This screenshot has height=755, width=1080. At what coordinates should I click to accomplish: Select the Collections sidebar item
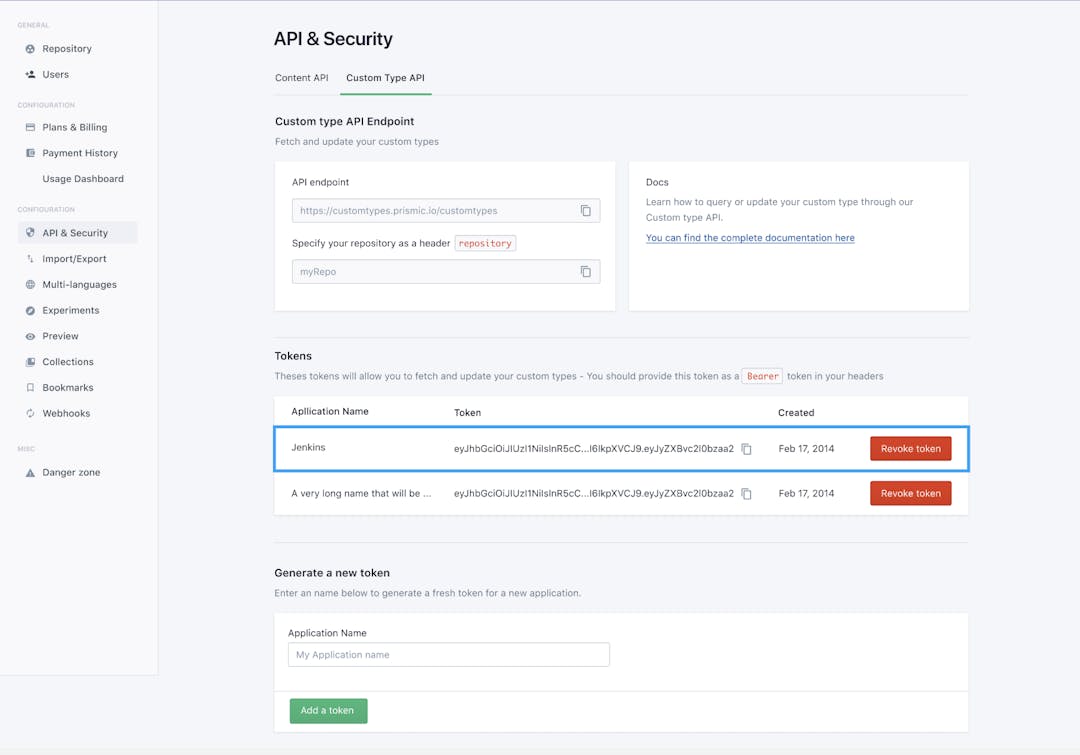click(x=67, y=361)
